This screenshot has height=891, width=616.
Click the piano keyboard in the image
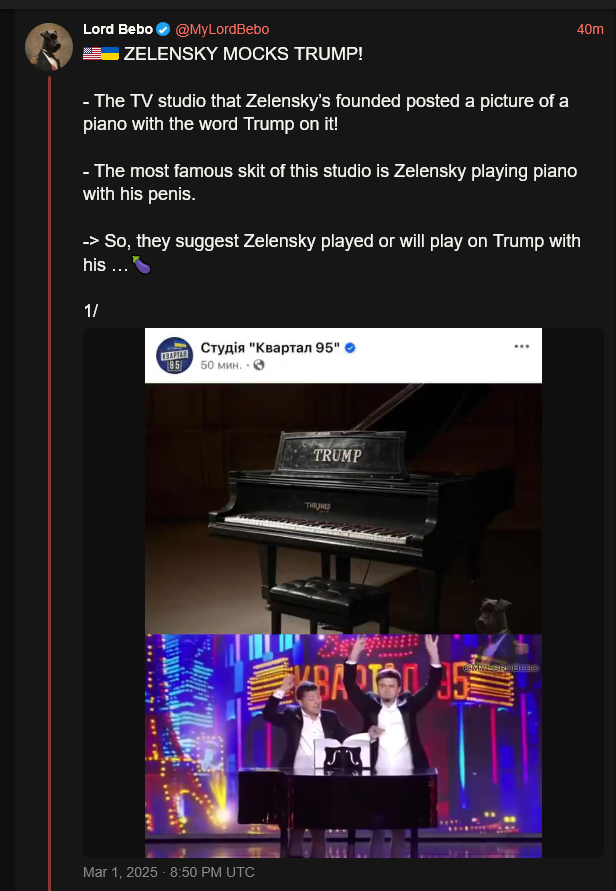(x=318, y=528)
